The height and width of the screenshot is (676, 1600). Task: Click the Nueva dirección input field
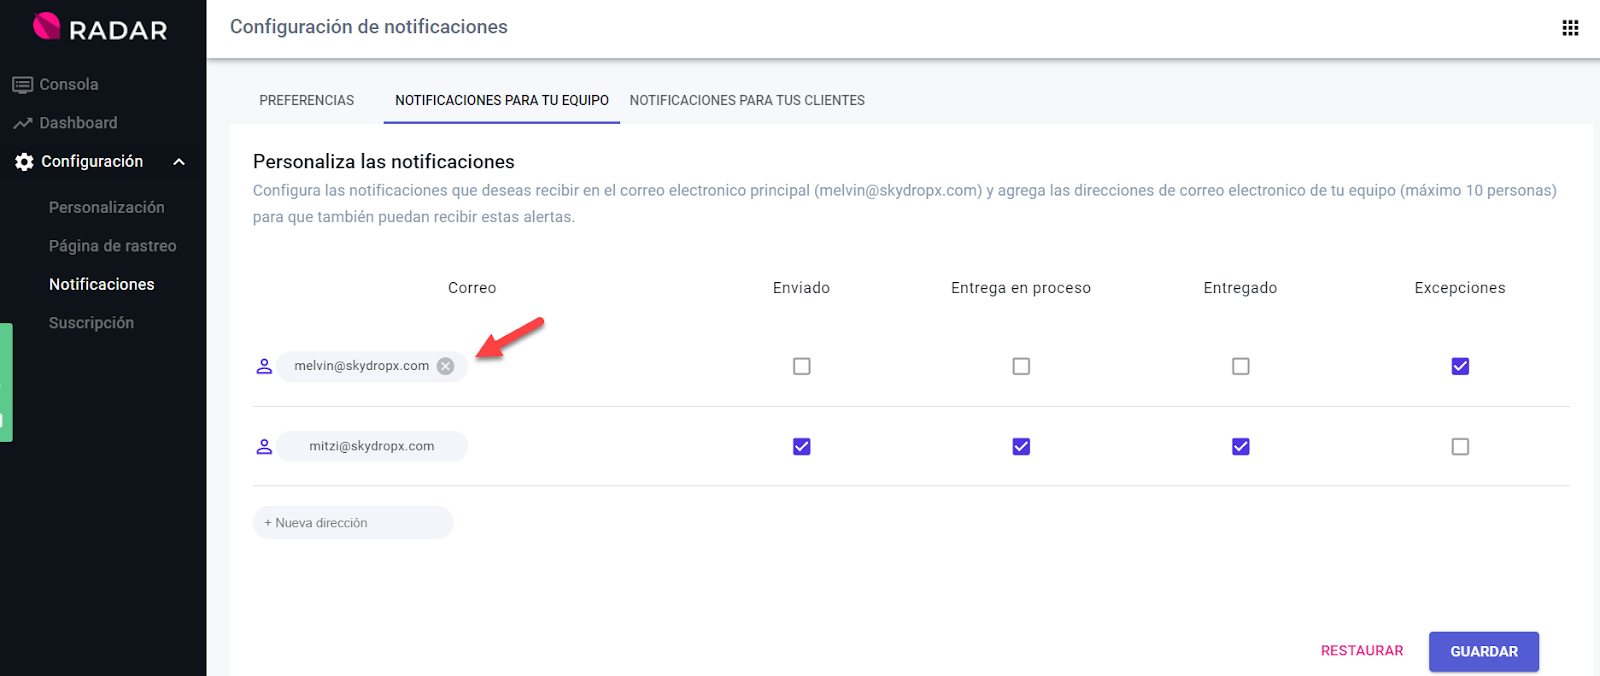(x=353, y=523)
